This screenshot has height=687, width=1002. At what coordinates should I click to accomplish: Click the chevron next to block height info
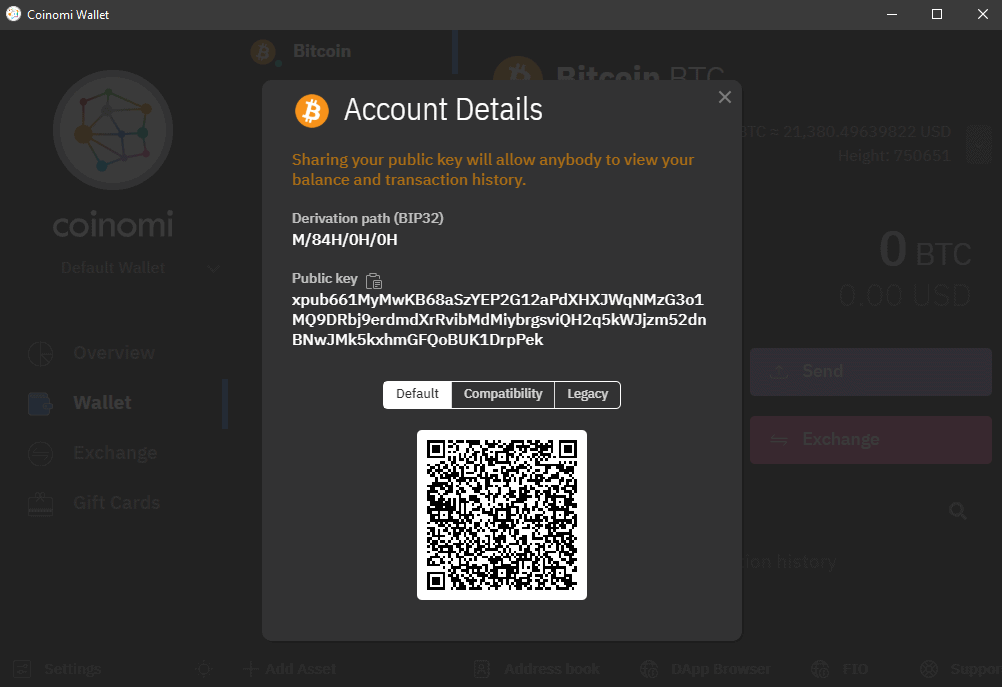click(x=978, y=144)
